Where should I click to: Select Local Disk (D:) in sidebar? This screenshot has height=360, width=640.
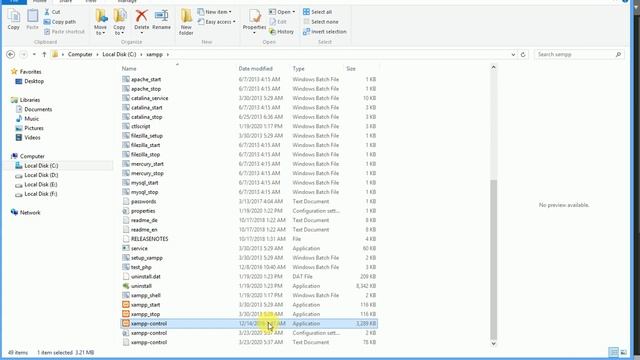37,175
